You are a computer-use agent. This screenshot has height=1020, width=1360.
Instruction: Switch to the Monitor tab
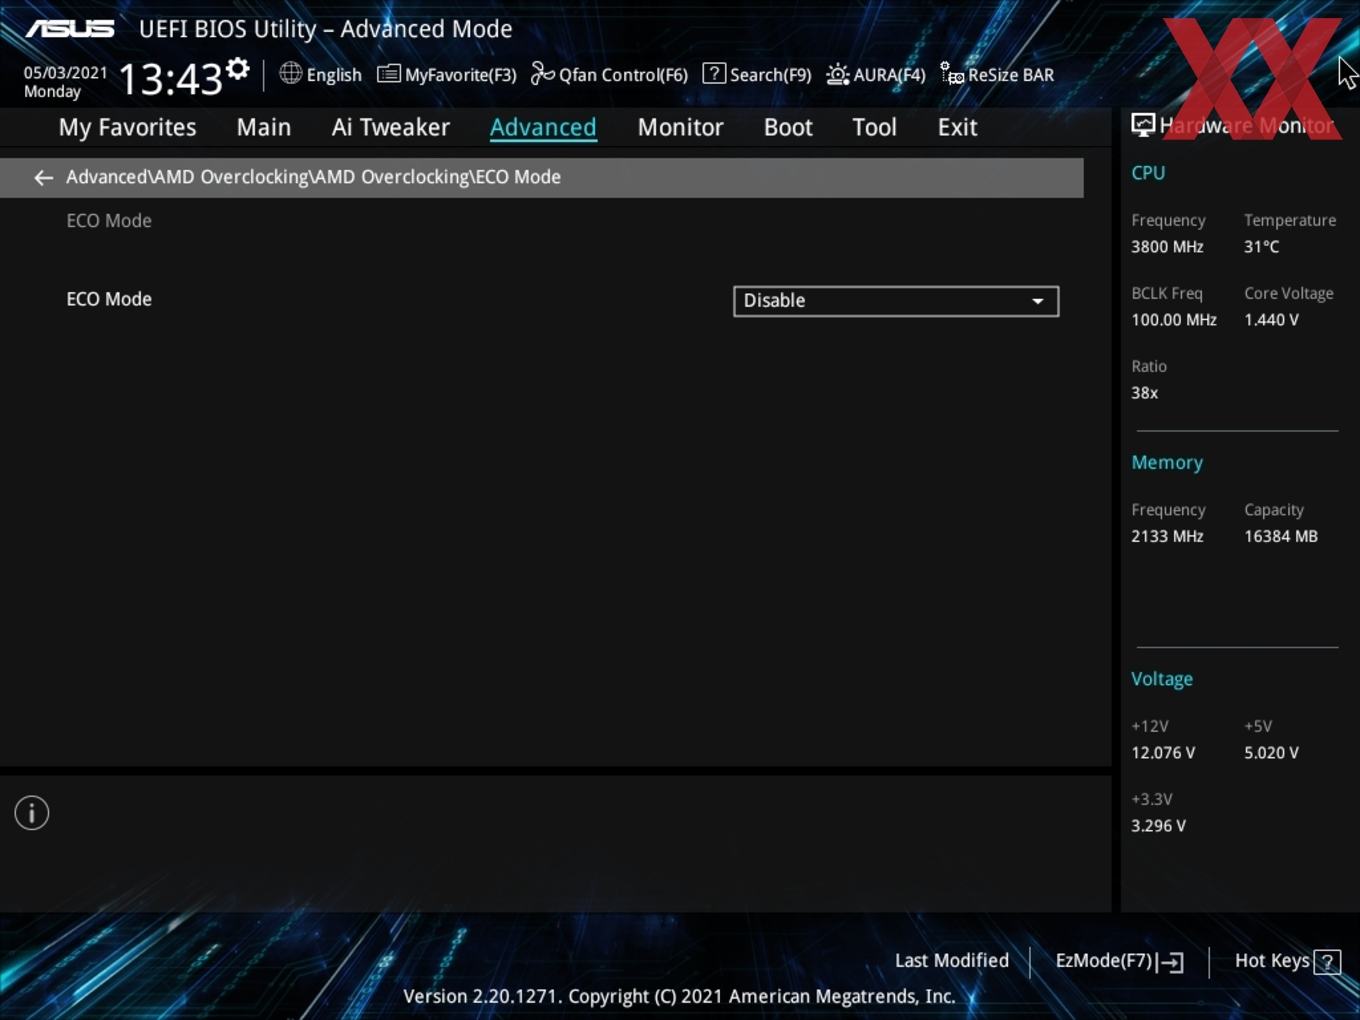(x=680, y=127)
